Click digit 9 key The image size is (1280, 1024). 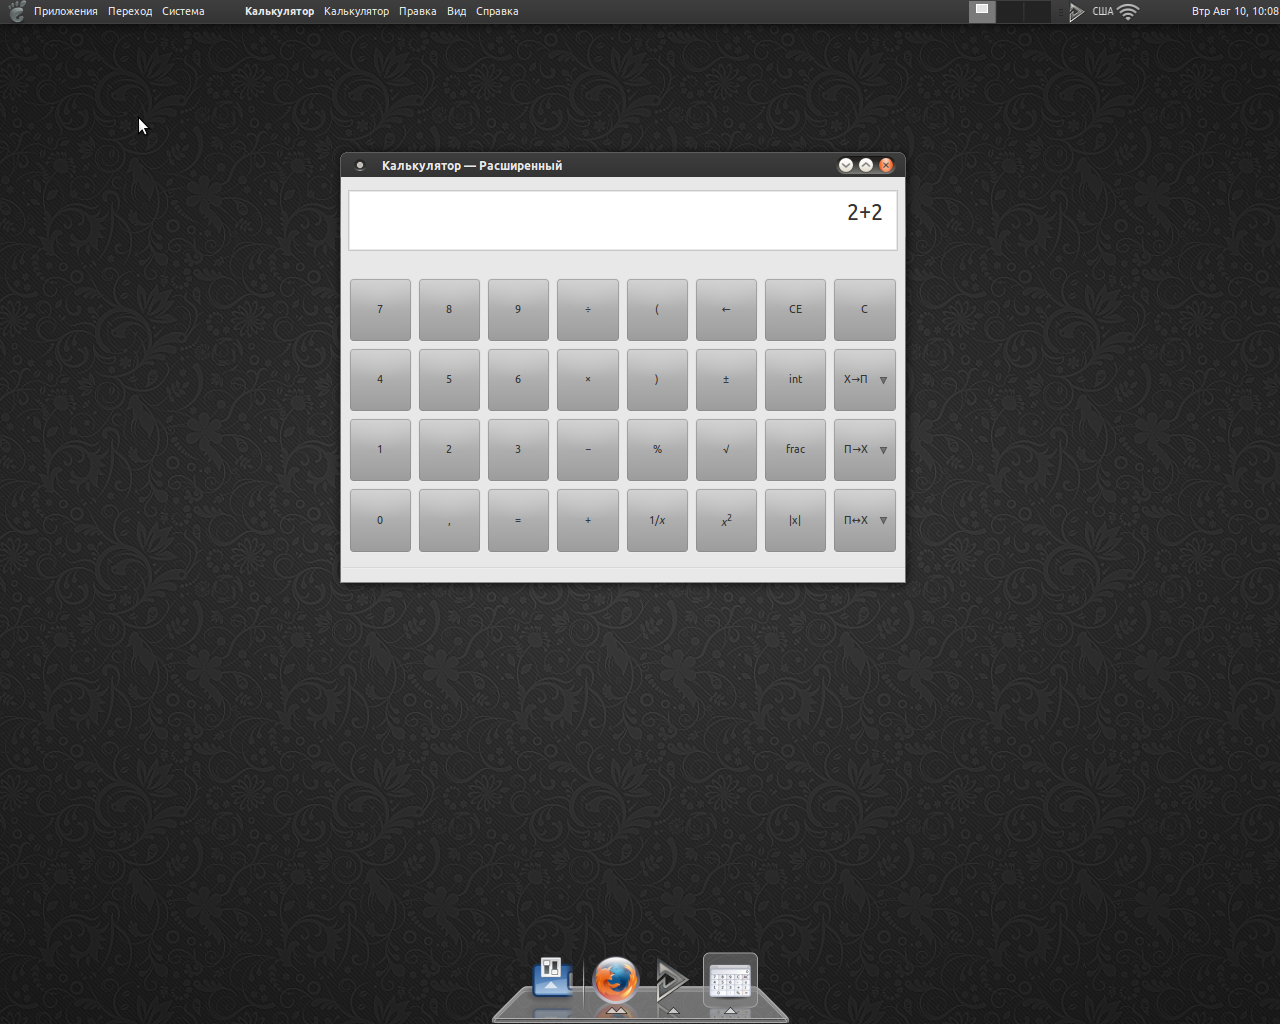(518, 310)
